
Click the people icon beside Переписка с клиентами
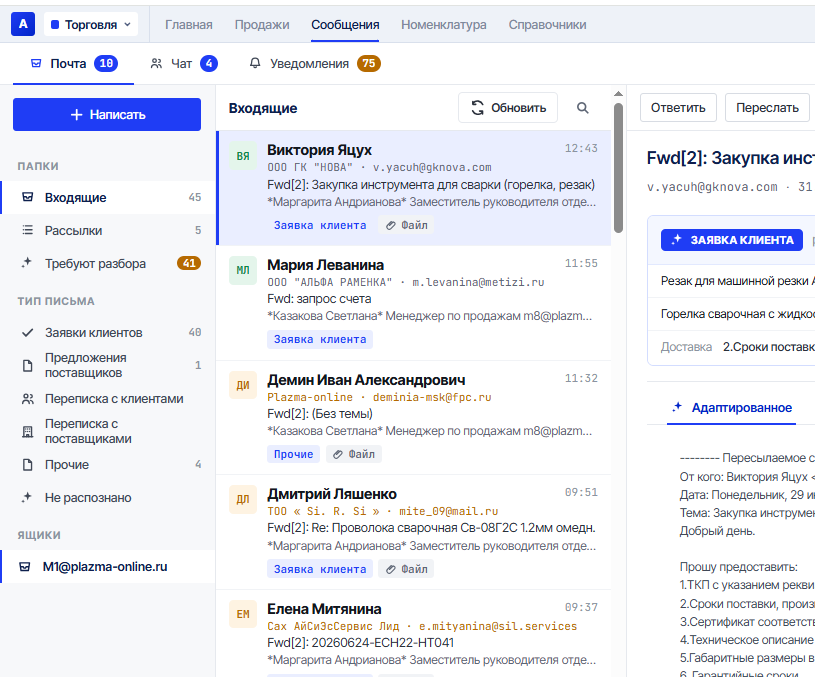point(28,399)
